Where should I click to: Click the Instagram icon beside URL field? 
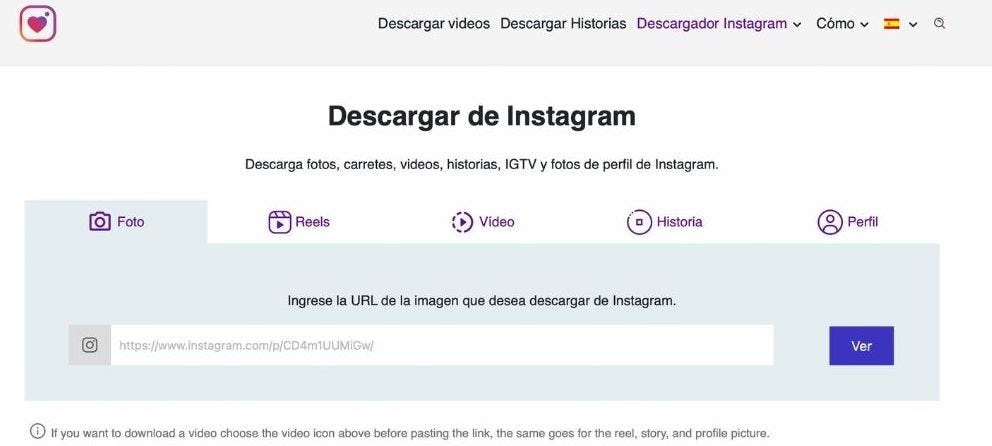click(90, 345)
